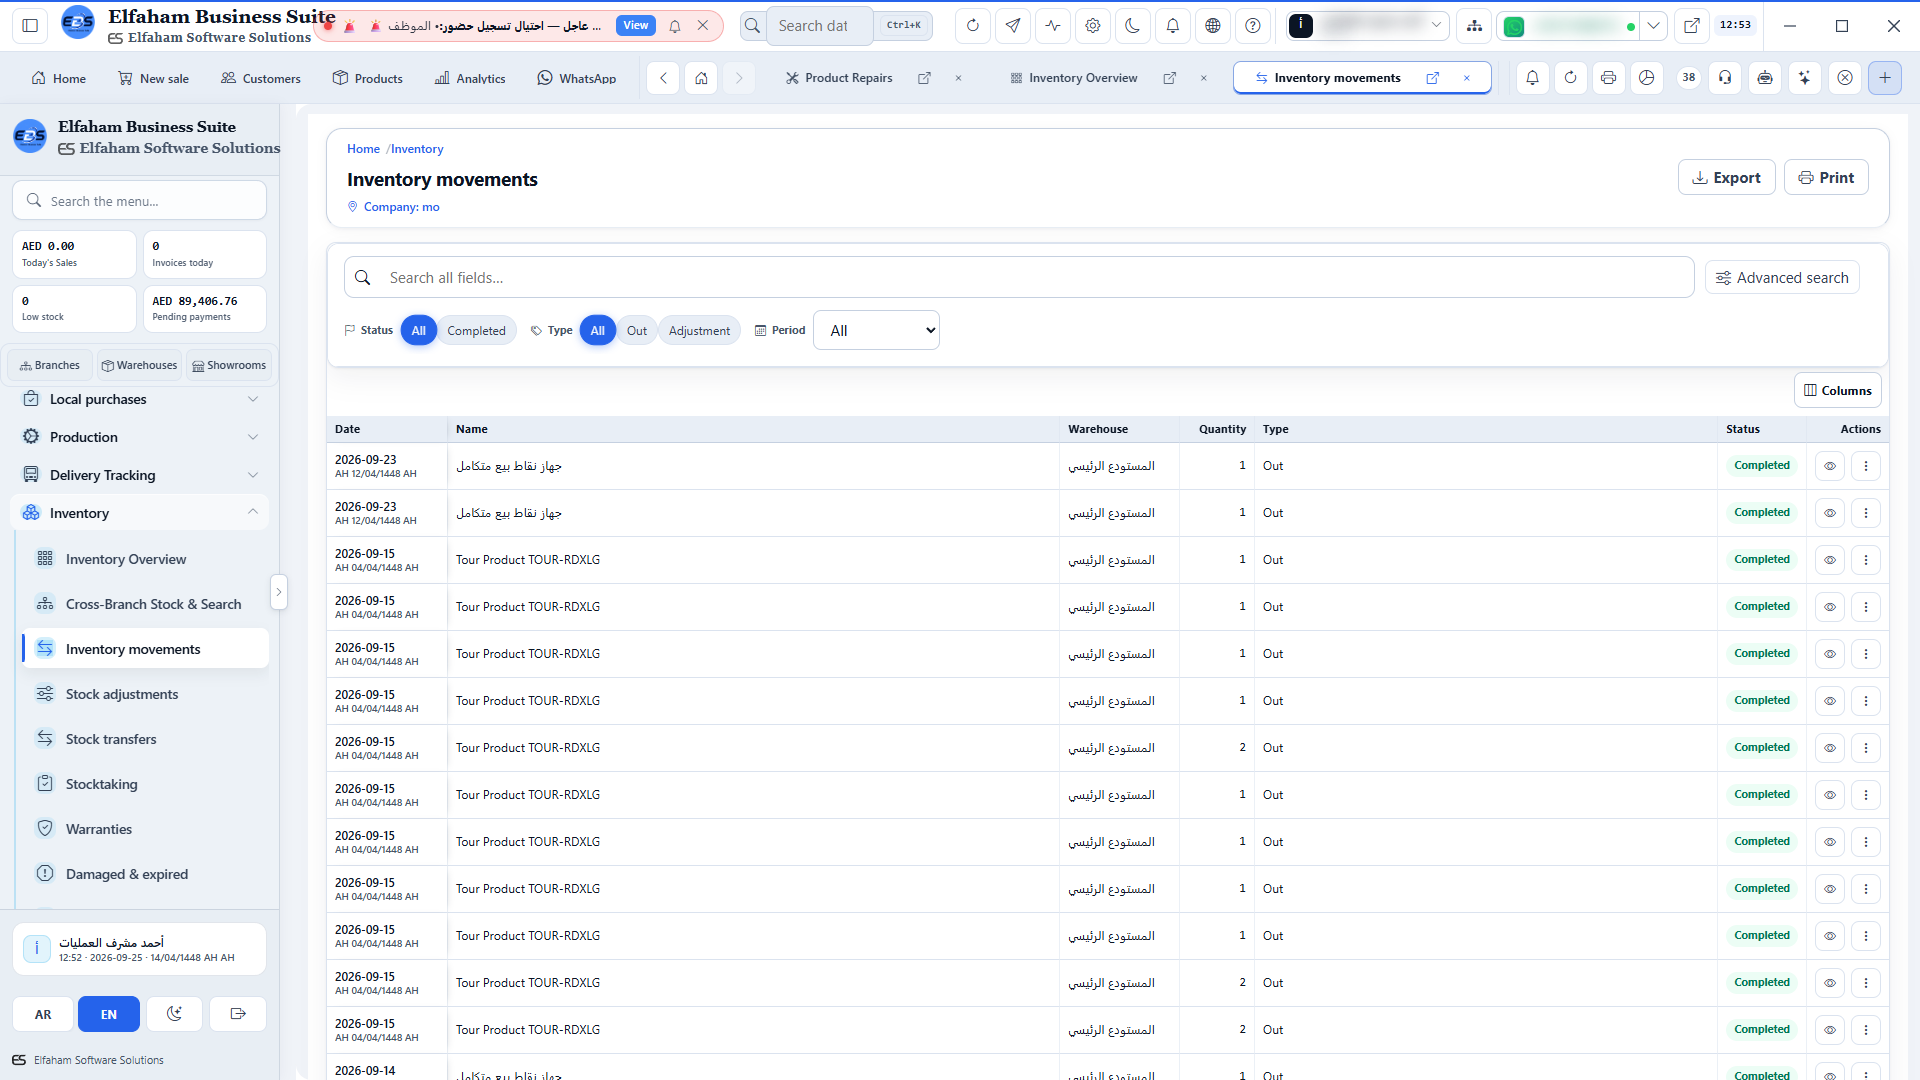Focus the Search all fields box
Screen dimensions: 1920x1080
tap(1018, 278)
